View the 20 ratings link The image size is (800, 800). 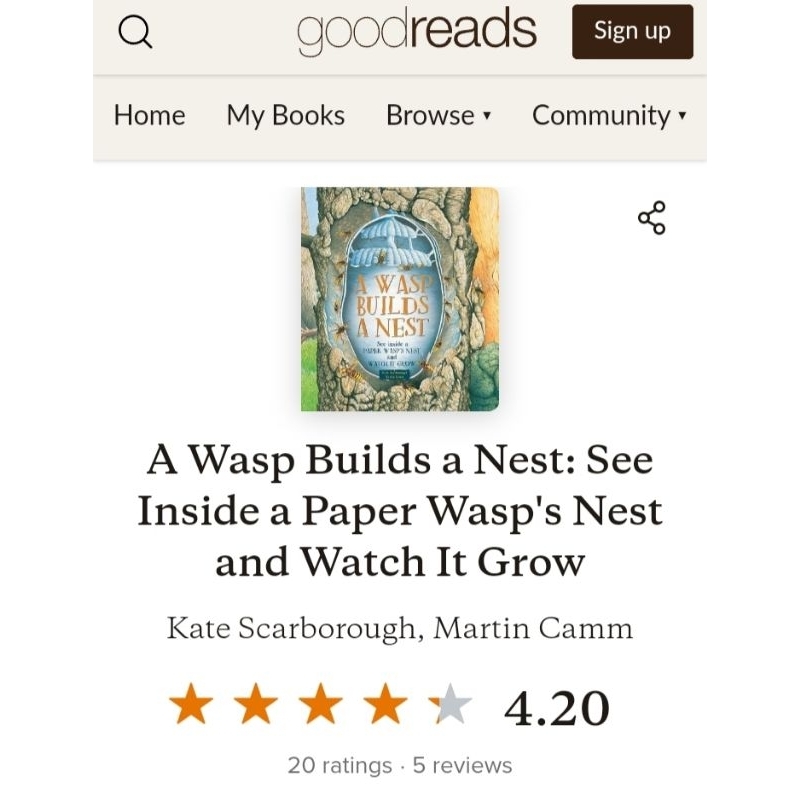[x=340, y=765]
